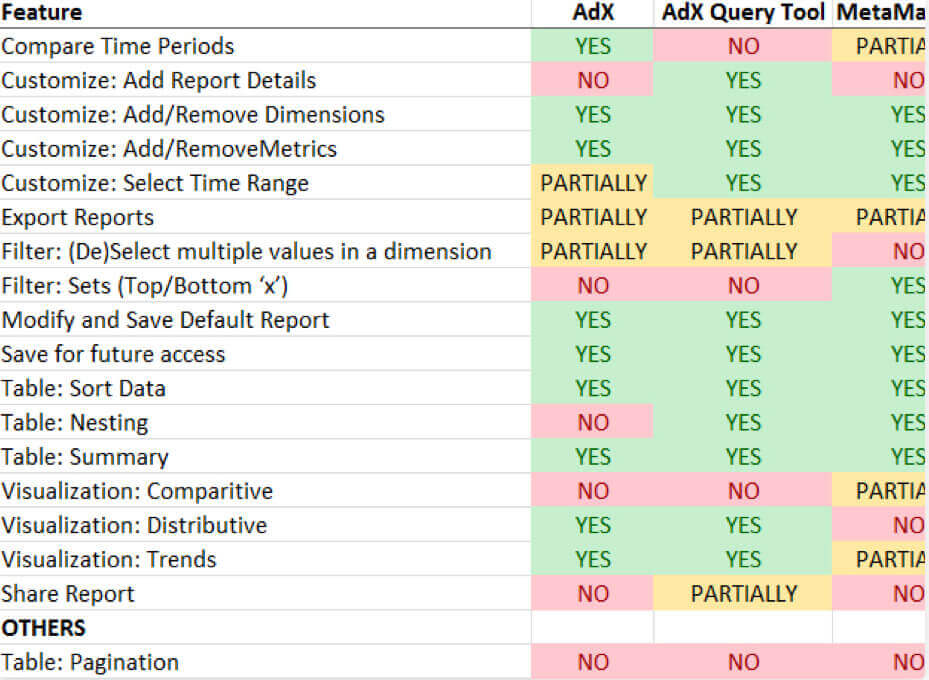This screenshot has width=929, height=680.
Task: Click AdX Query Tool's PARTIALLY for Share Report
Action: click(743, 594)
